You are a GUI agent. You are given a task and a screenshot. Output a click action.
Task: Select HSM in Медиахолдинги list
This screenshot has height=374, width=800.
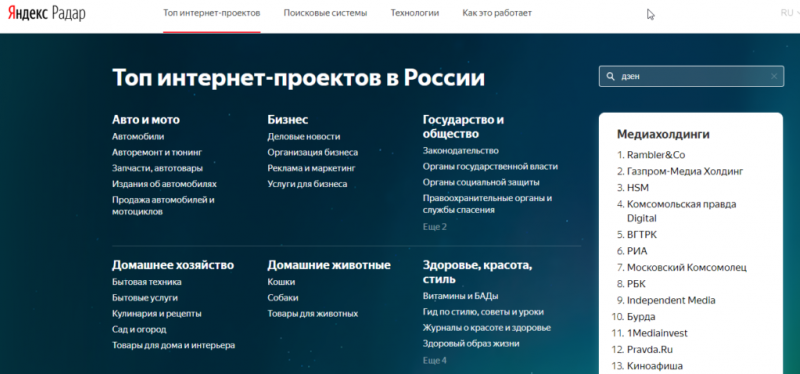tap(638, 187)
